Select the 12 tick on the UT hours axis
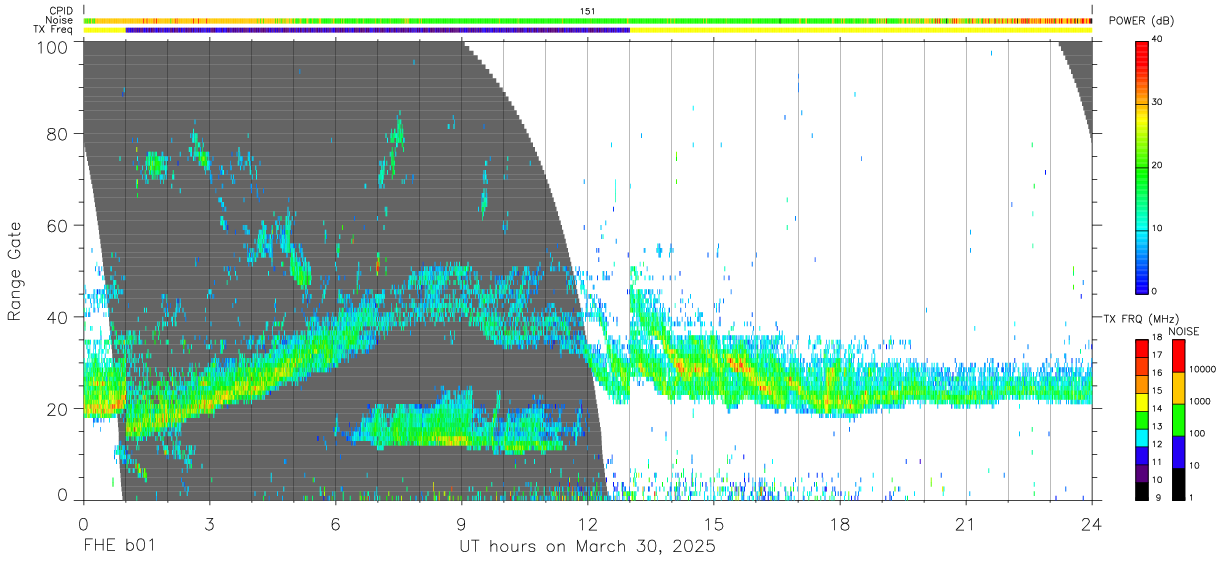1228x567 pixels. click(588, 524)
